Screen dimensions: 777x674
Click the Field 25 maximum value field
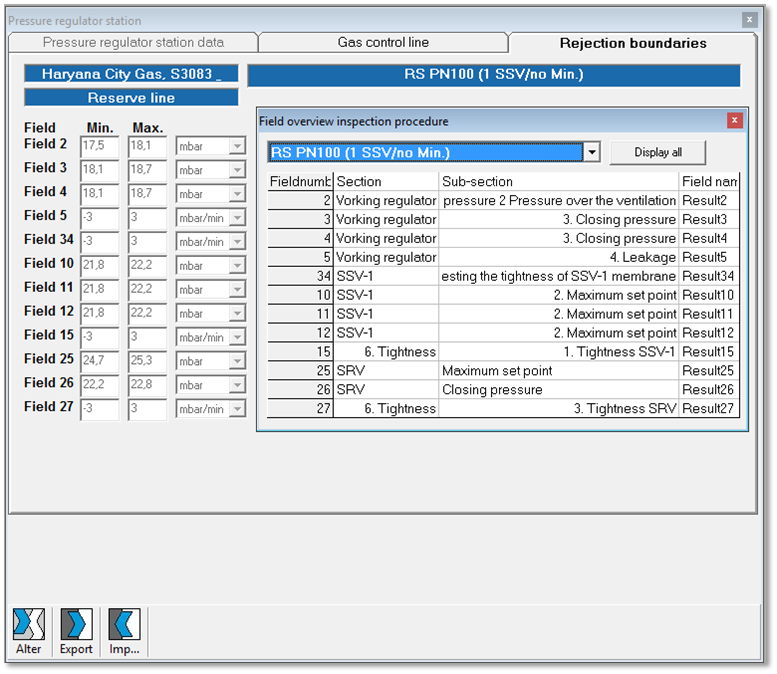[x=147, y=361]
